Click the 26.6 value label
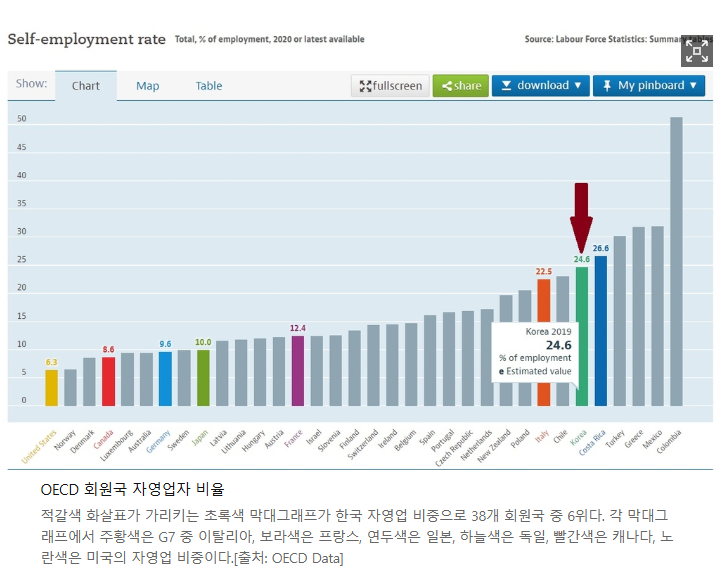Viewport: 724px width, 567px height. point(601,248)
